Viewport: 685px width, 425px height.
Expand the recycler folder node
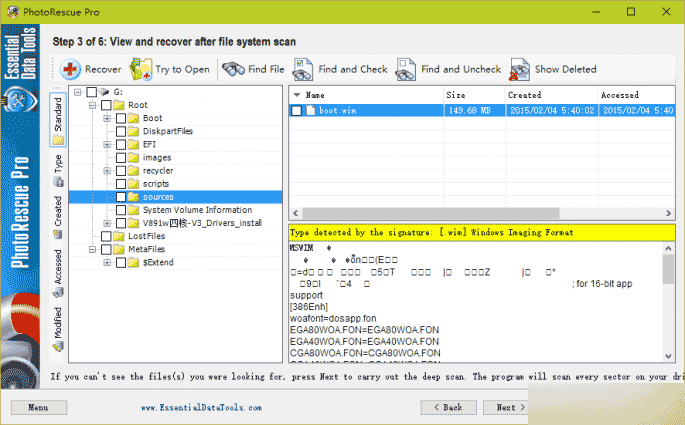click(x=107, y=171)
